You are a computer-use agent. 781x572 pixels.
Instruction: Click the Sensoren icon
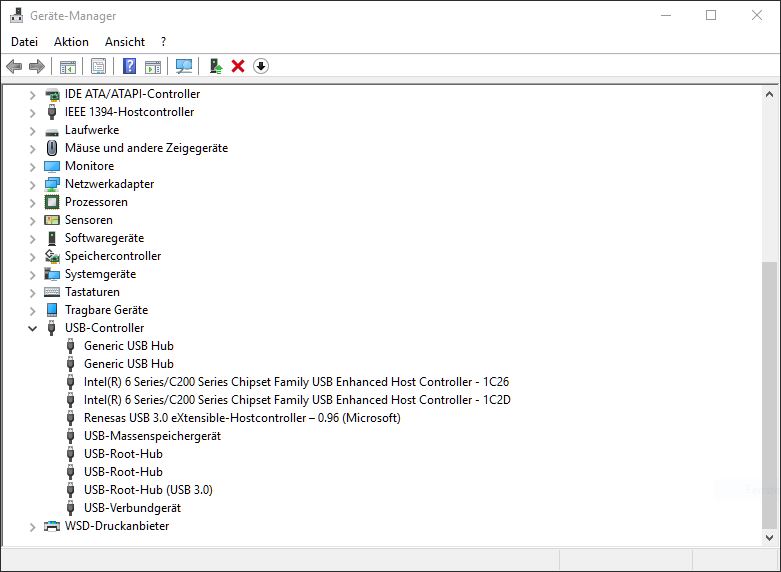(x=52, y=220)
